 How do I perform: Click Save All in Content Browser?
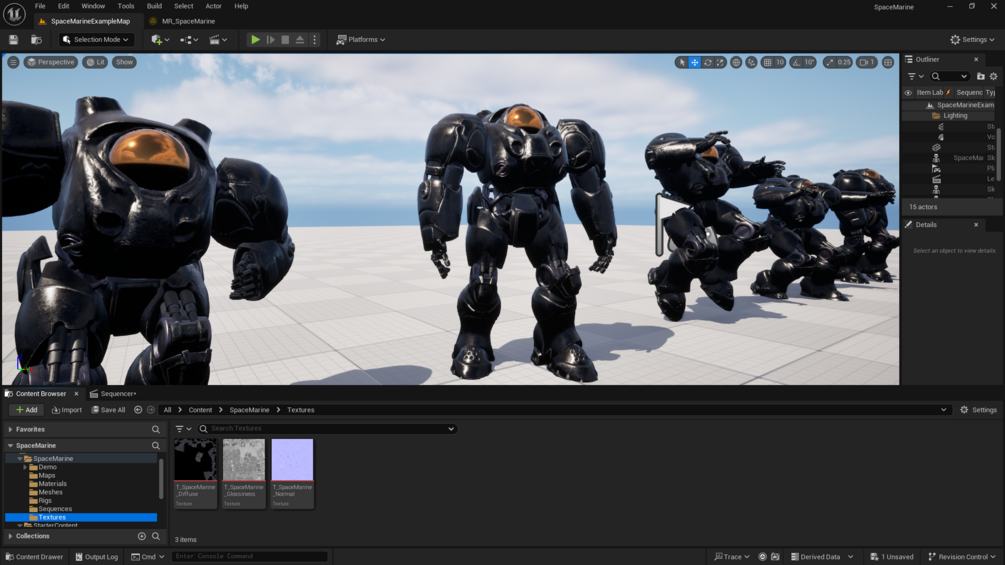[108, 410]
